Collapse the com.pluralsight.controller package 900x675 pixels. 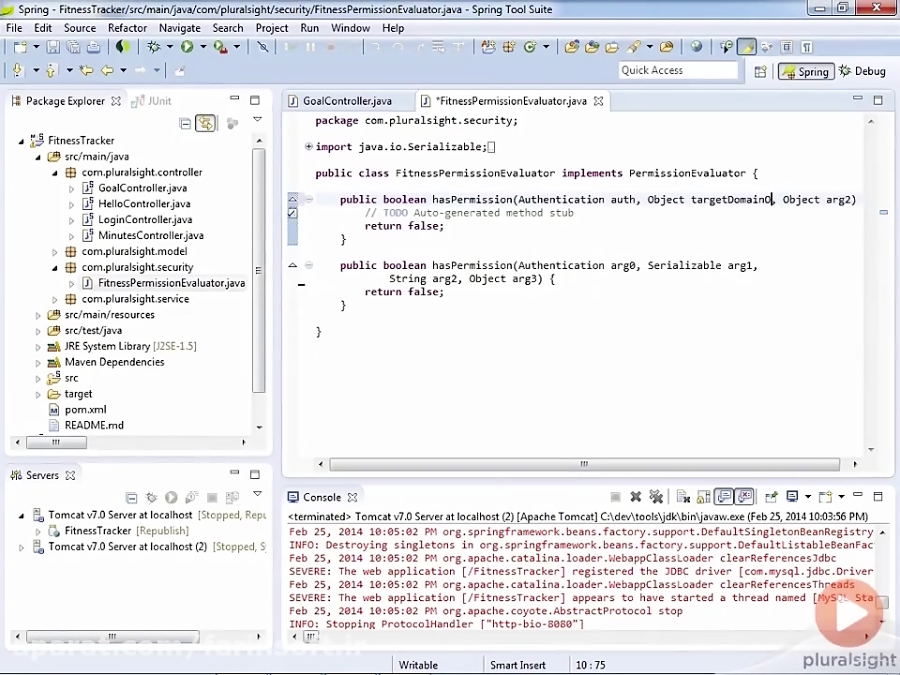pyautogui.click(x=55, y=172)
